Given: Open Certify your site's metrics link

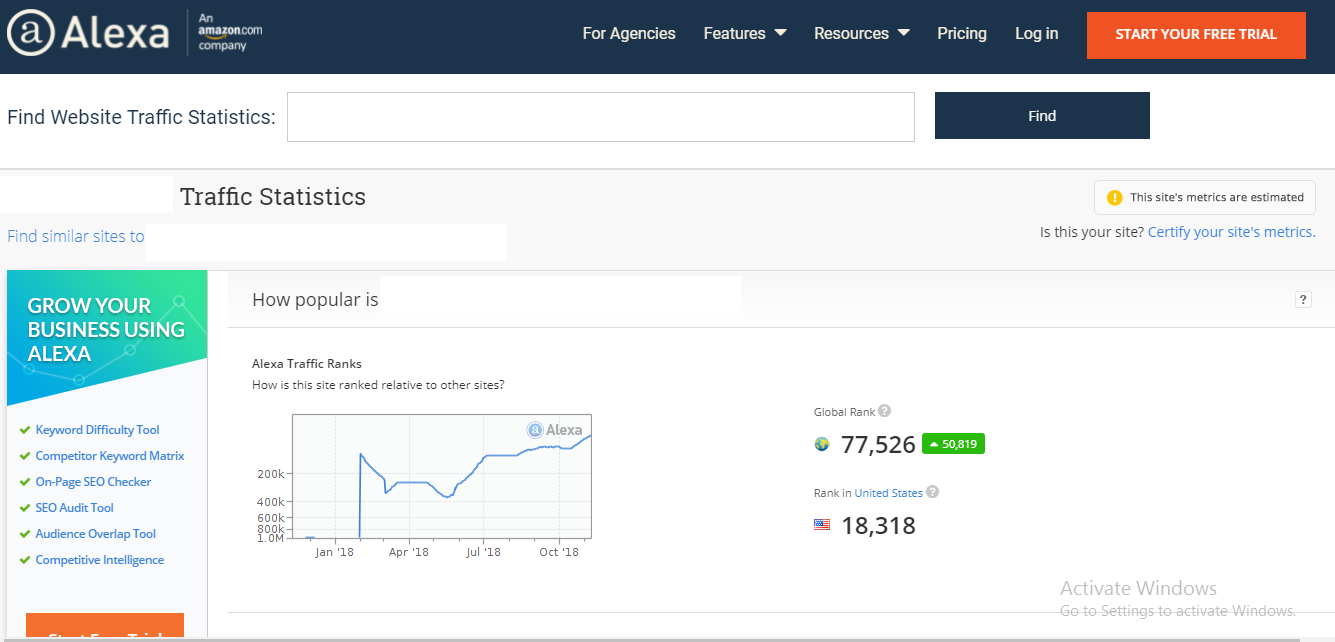Looking at the screenshot, I should [1231, 231].
